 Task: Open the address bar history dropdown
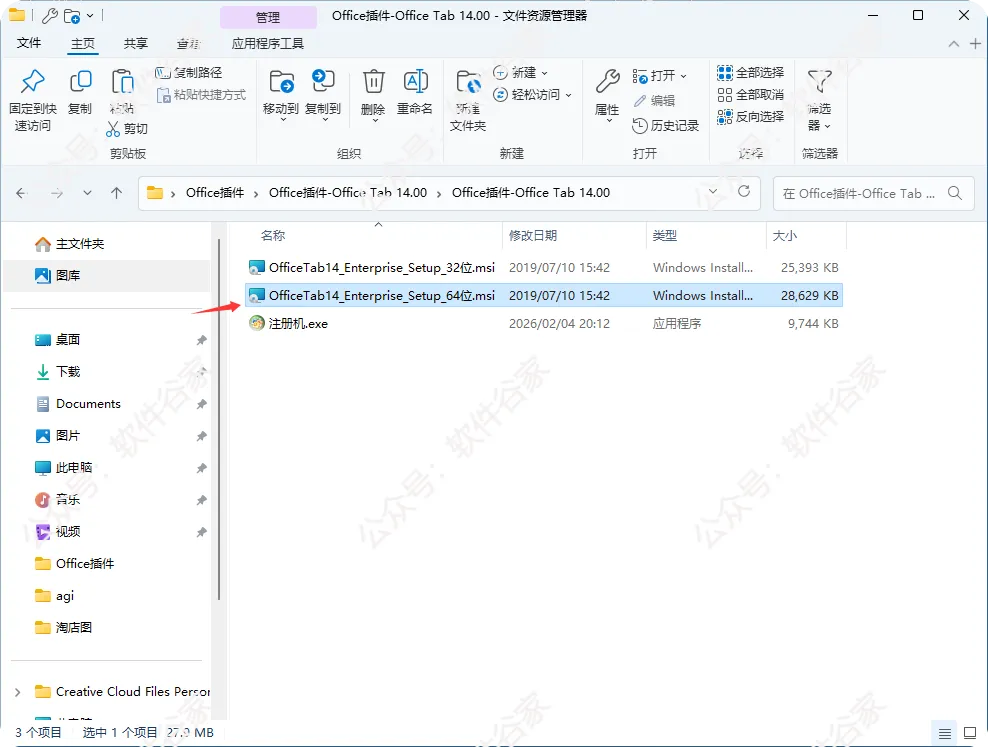point(713,191)
